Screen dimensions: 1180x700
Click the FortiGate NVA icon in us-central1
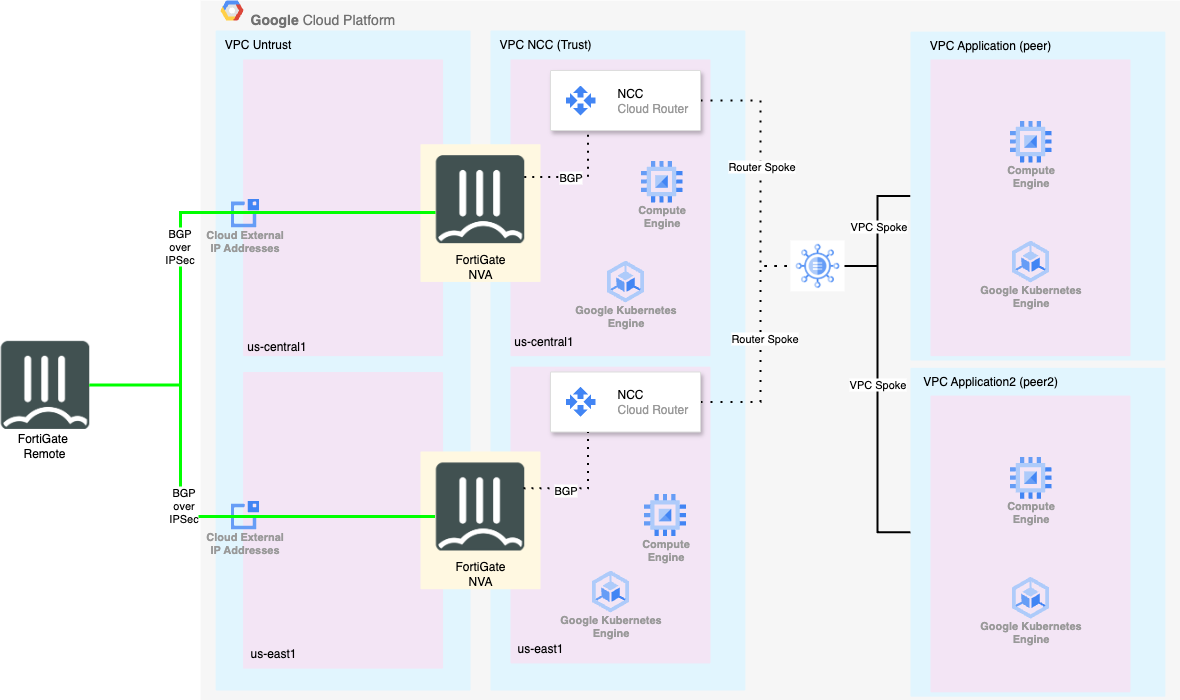pos(480,199)
